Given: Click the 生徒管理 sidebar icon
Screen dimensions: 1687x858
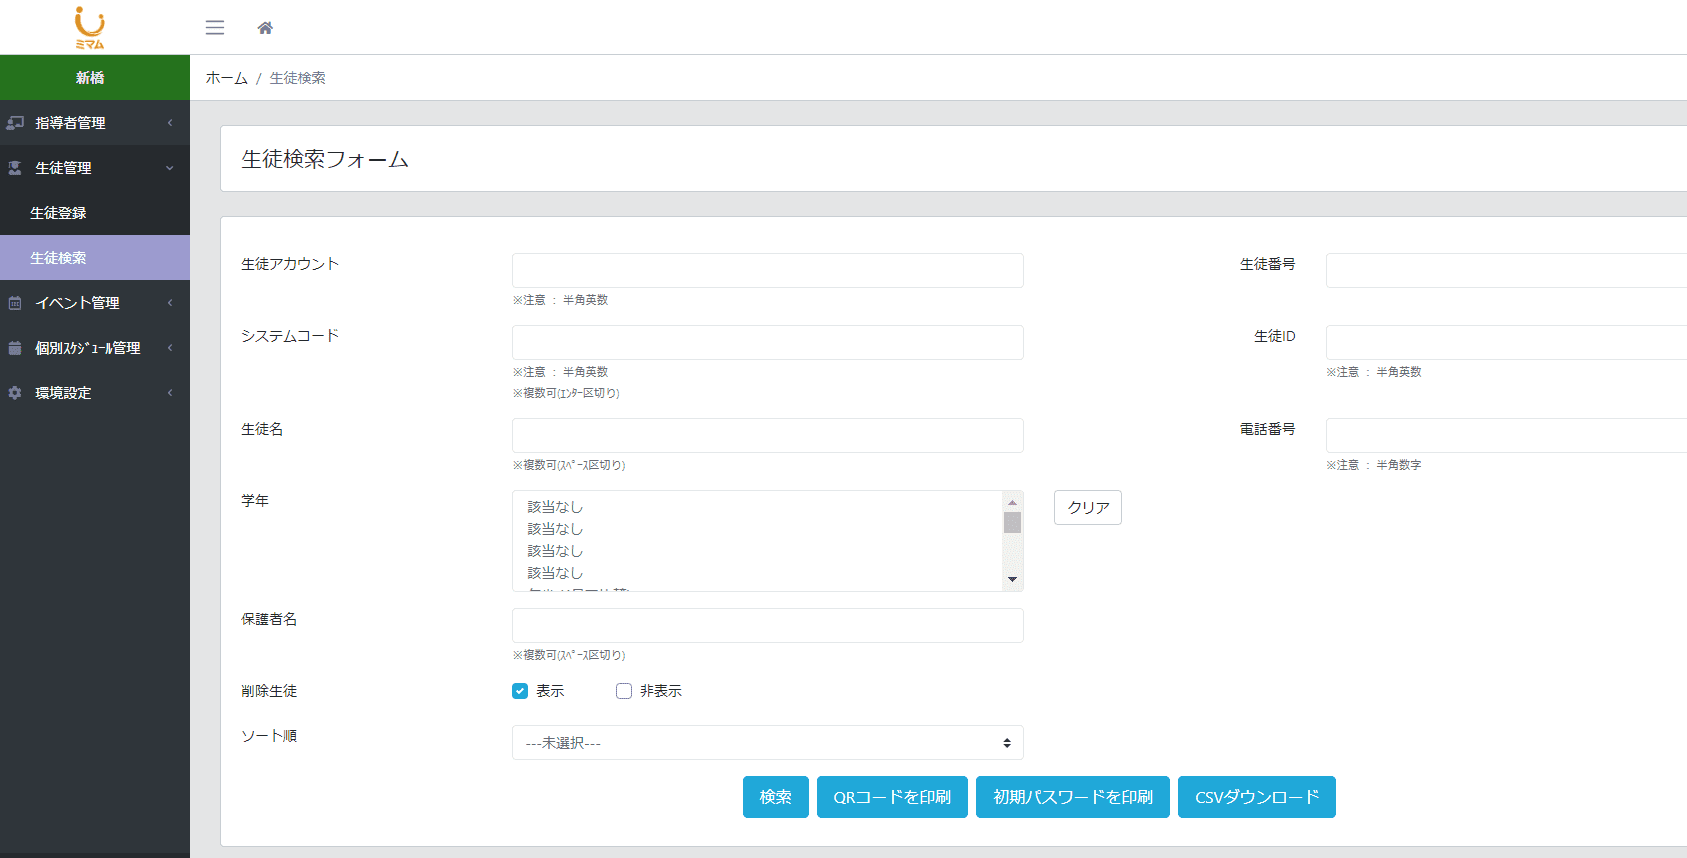Looking at the screenshot, I should point(15,168).
